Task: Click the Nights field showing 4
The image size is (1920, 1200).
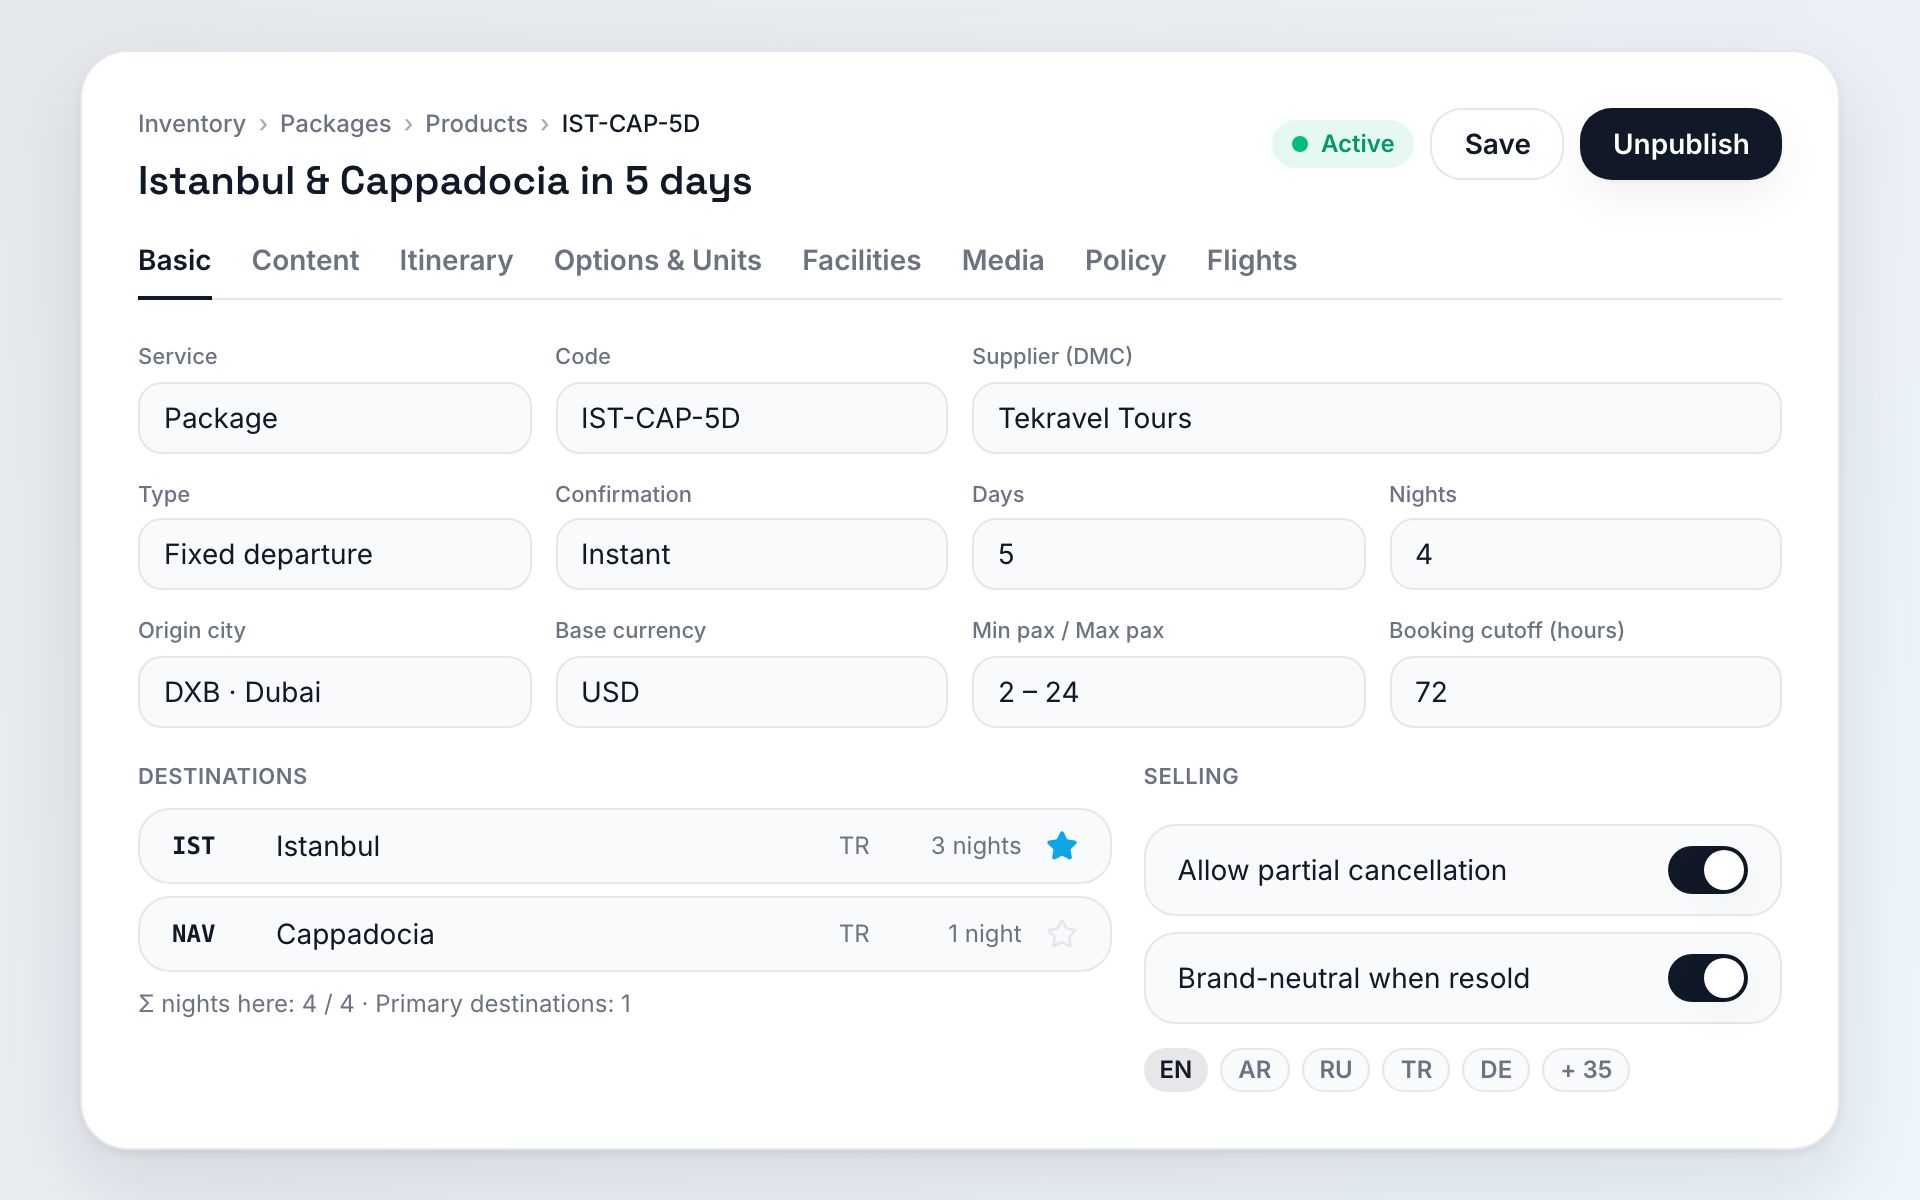Action: click(x=1585, y=554)
